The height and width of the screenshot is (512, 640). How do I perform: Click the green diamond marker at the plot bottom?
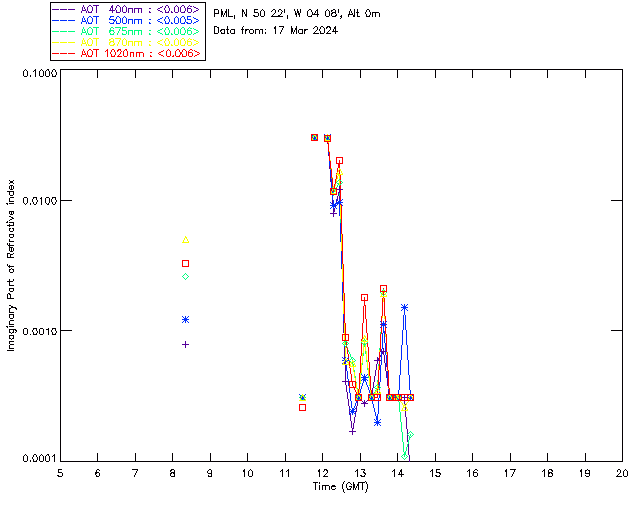click(x=404, y=456)
